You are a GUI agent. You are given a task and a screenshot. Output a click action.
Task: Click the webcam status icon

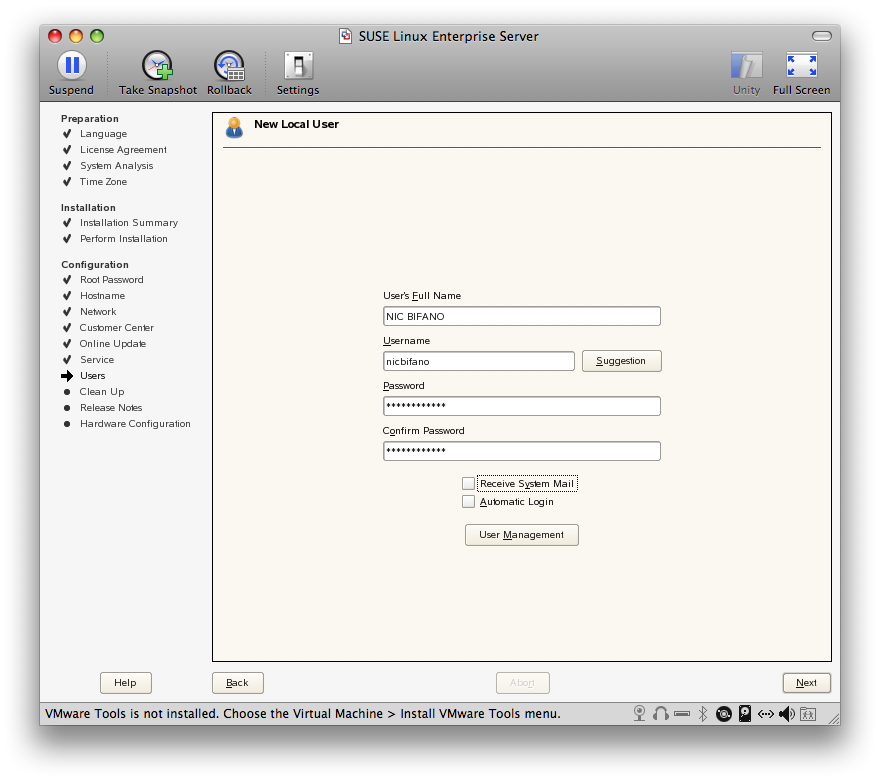640,714
